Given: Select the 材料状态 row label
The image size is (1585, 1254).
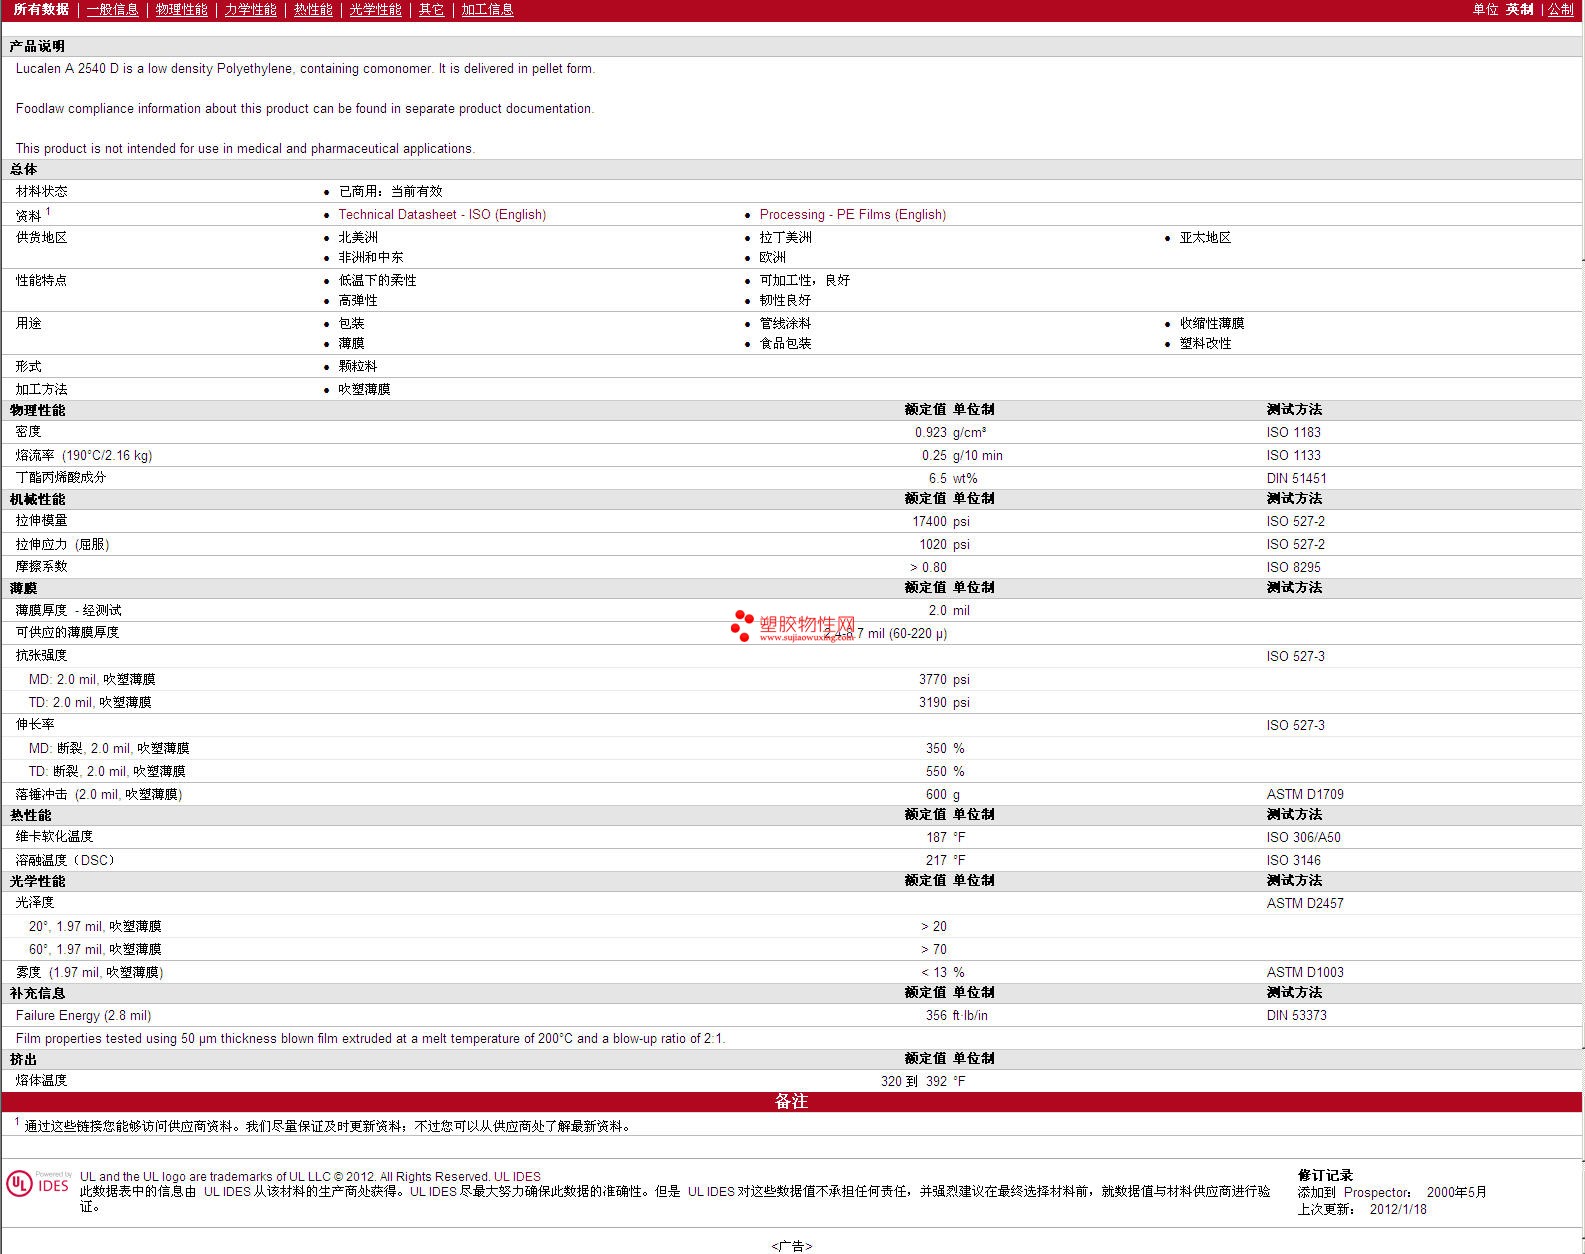Looking at the screenshot, I should coord(42,191).
